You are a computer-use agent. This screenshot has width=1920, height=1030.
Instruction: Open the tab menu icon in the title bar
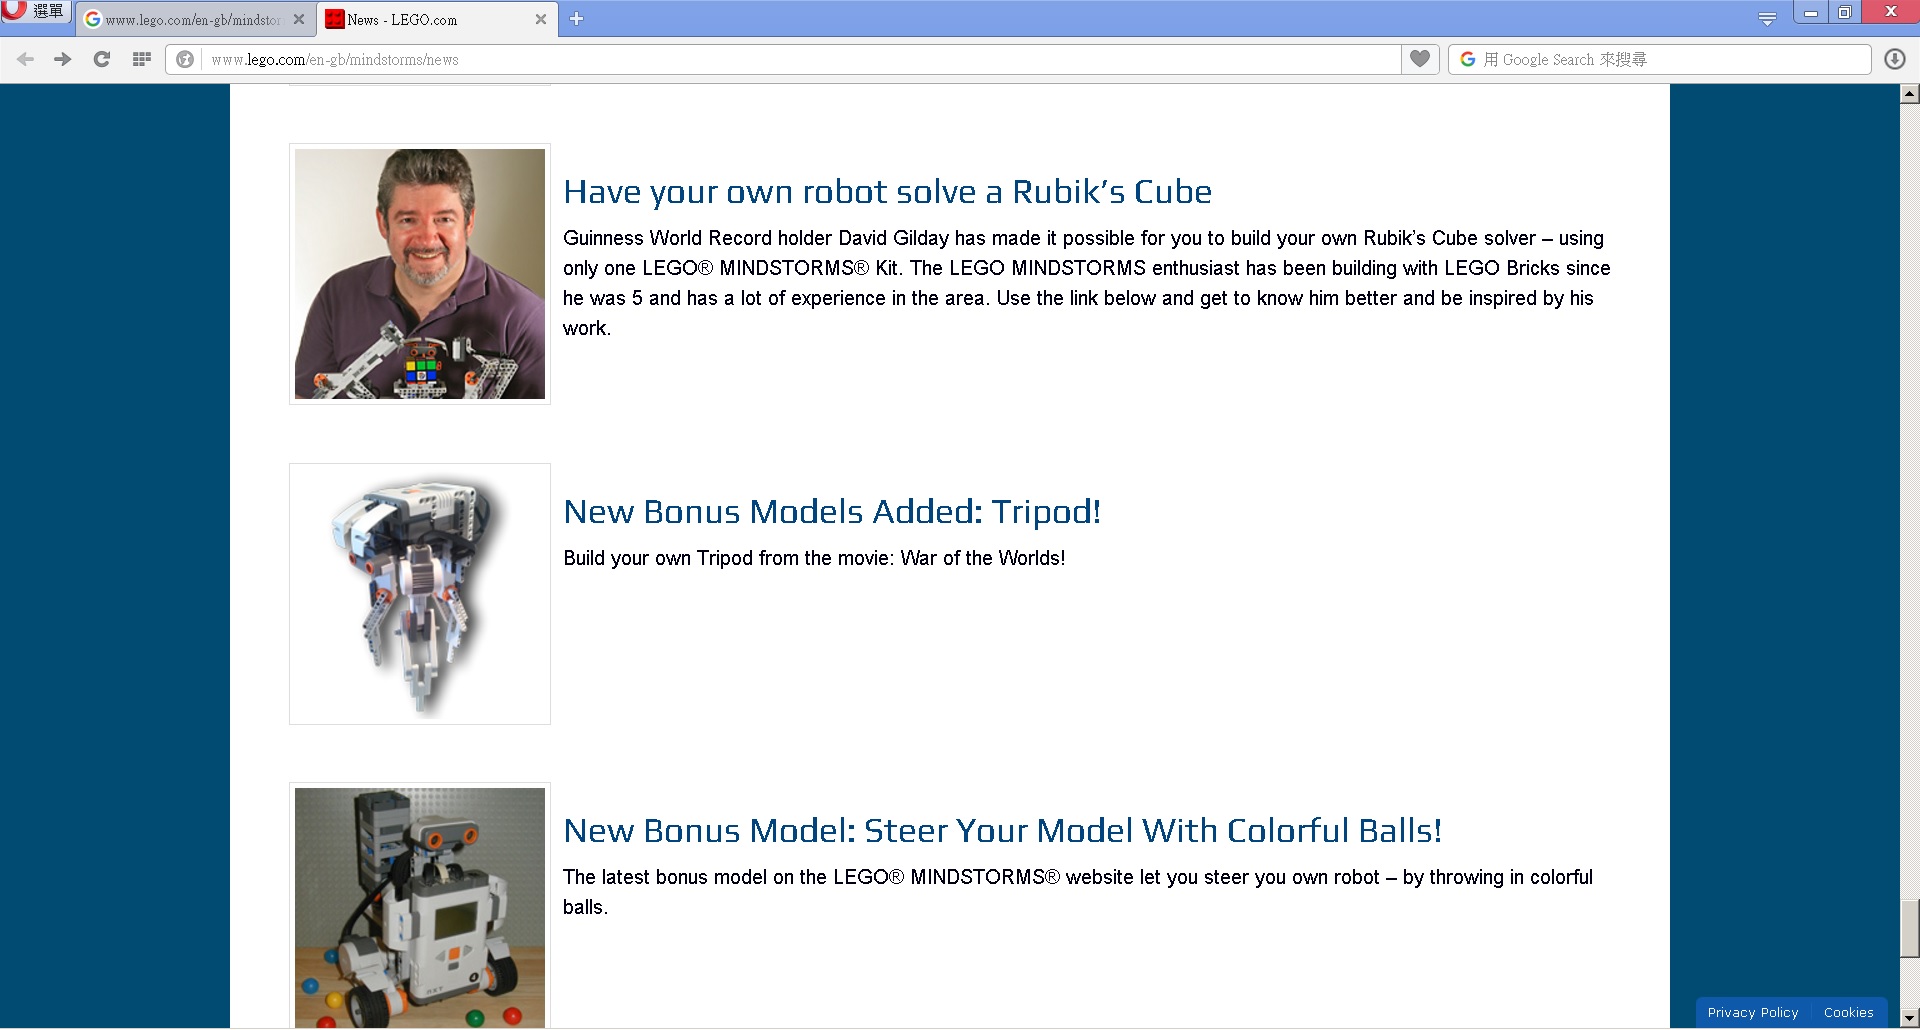coord(1767,19)
